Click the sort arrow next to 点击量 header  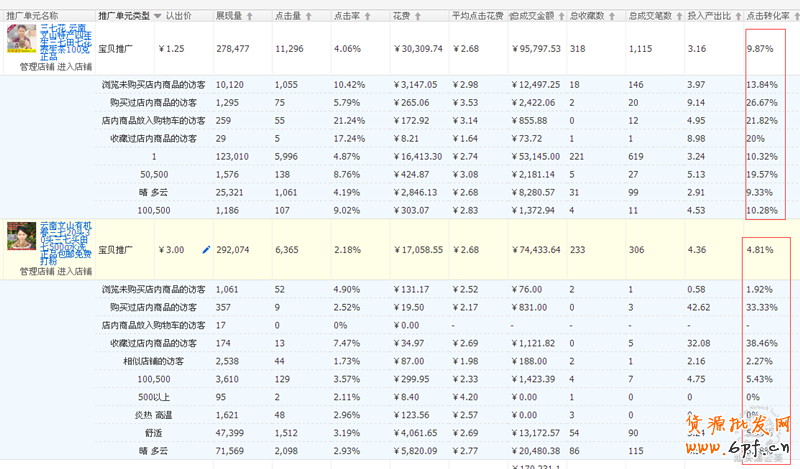point(310,17)
